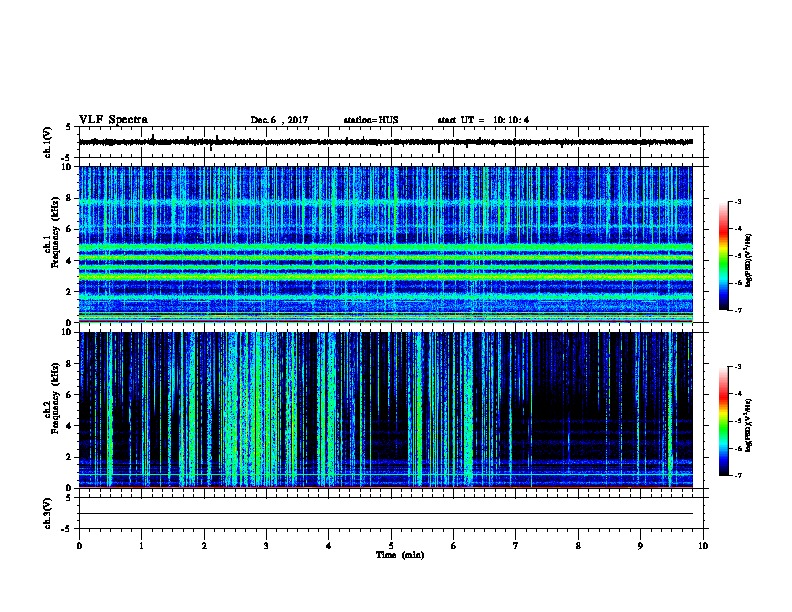Click time axis tick label '0'
The width and height of the screenshot is (792, 612).
pyautogui.click(x=79, y=546)
